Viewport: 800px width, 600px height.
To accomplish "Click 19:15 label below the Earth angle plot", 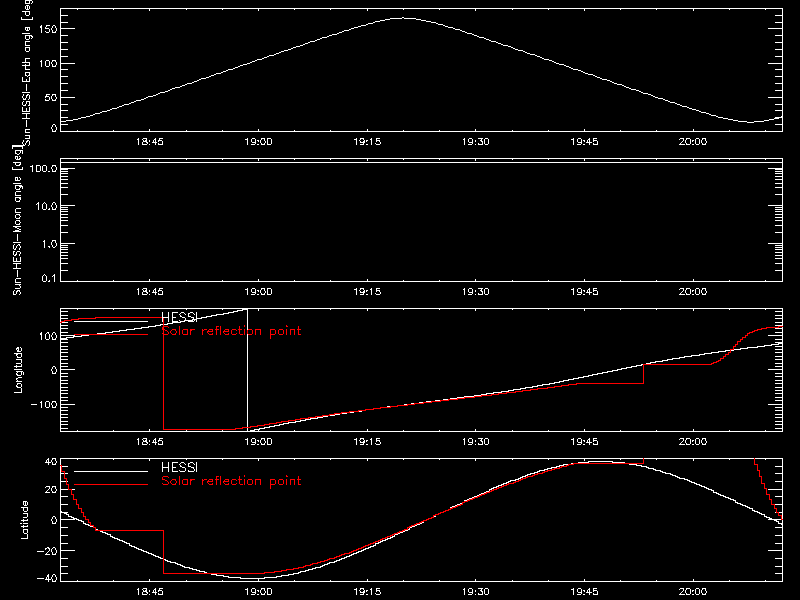I will [367, 142].
